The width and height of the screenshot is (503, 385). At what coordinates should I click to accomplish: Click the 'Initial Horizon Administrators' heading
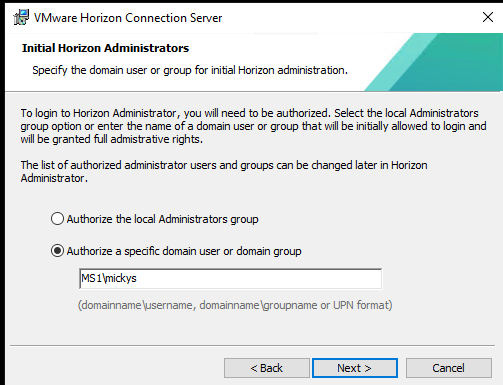(105, 48)
